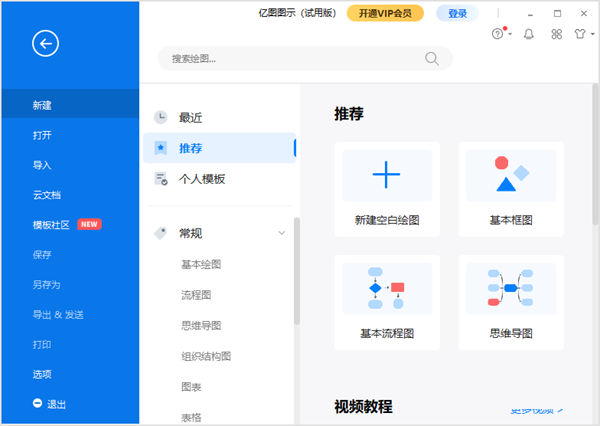Maximize the 亿图图示 window
The width and height of the screenshot is (600, 426).
(x=557, y=14)
